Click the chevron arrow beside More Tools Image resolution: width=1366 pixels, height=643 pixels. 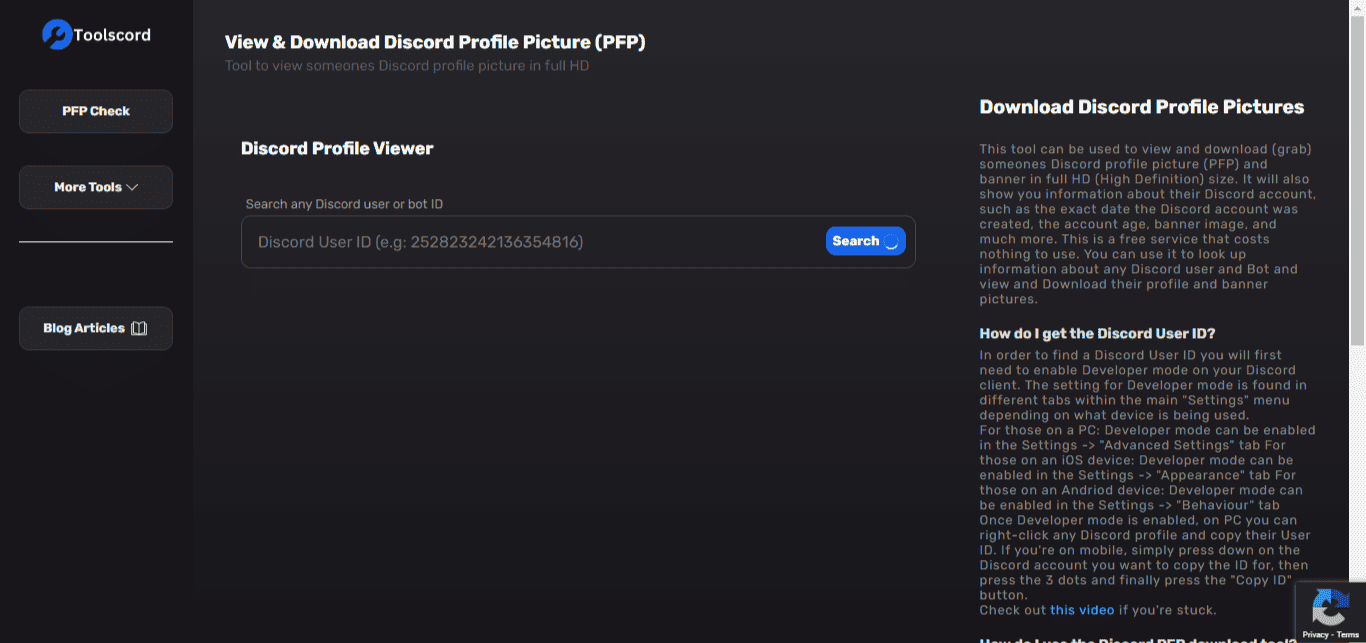tap(132, 187)
